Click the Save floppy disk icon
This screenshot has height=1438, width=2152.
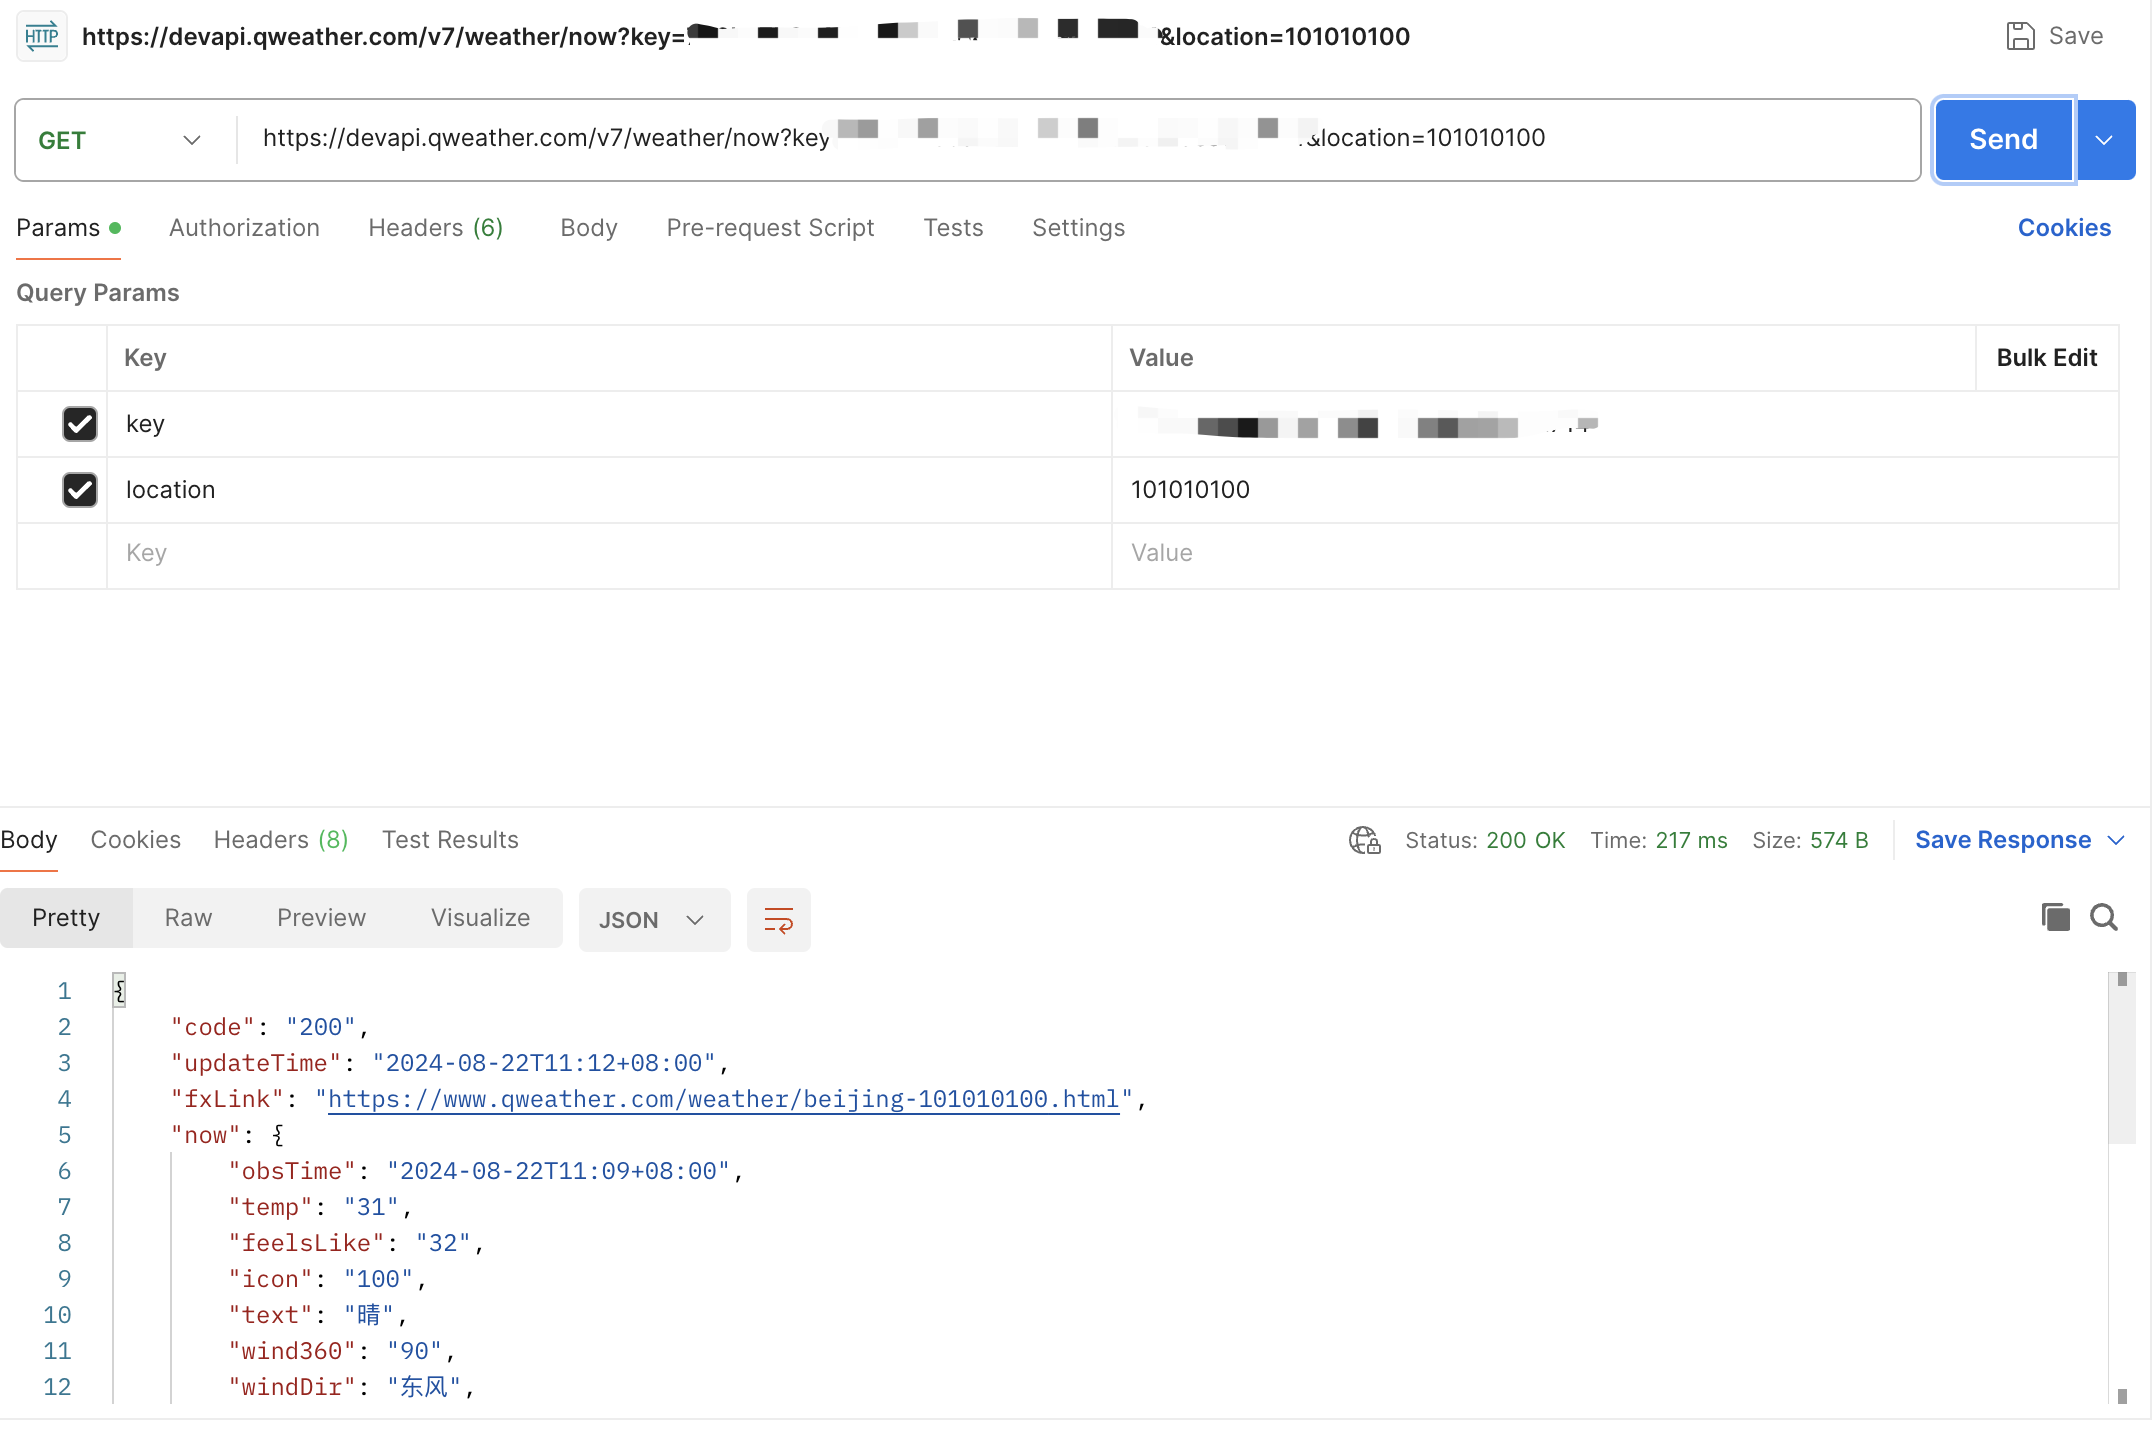(2020, 37)
